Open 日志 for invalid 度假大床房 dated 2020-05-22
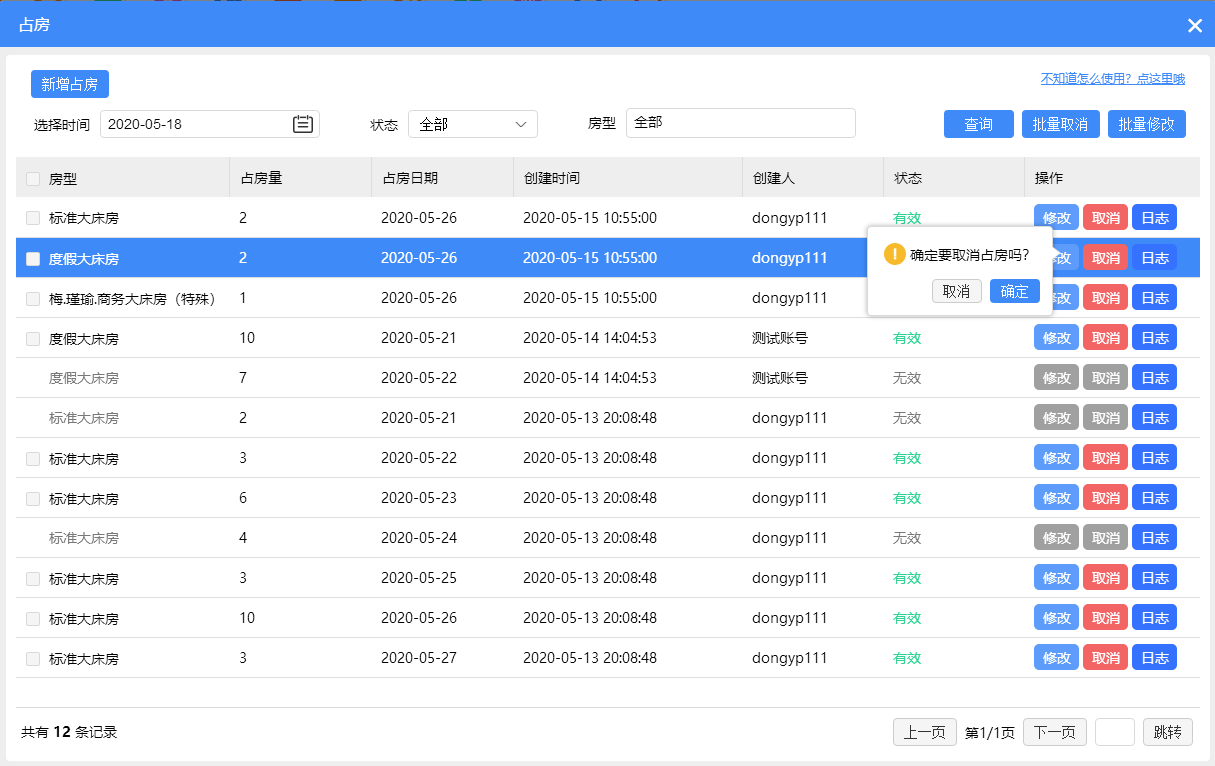Image resolution: width=1215 pixels, height=766 pixels. tap(1154, 377)
